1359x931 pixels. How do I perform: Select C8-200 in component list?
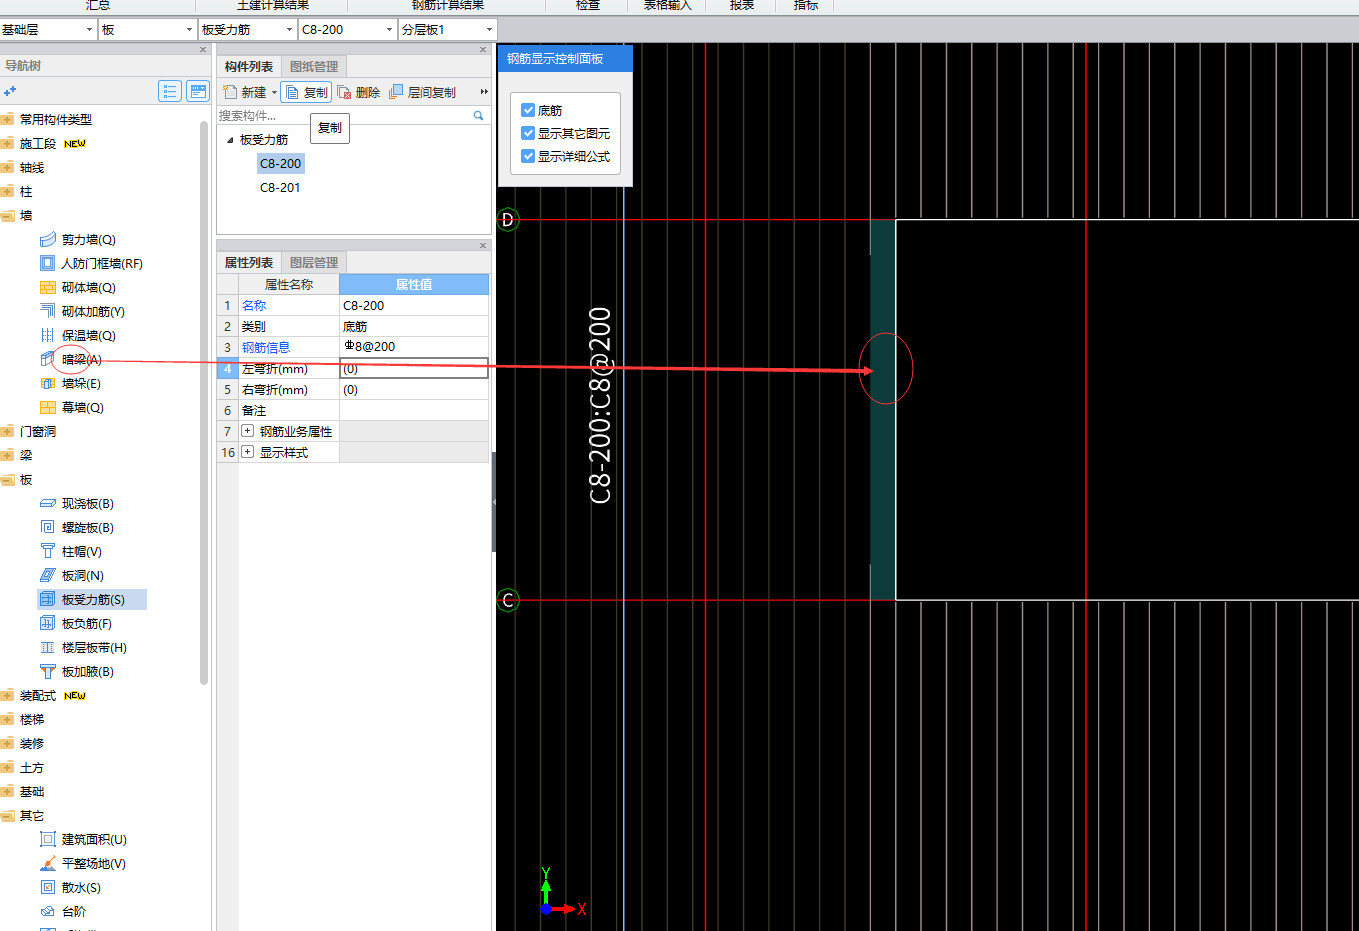coord(280,164)
